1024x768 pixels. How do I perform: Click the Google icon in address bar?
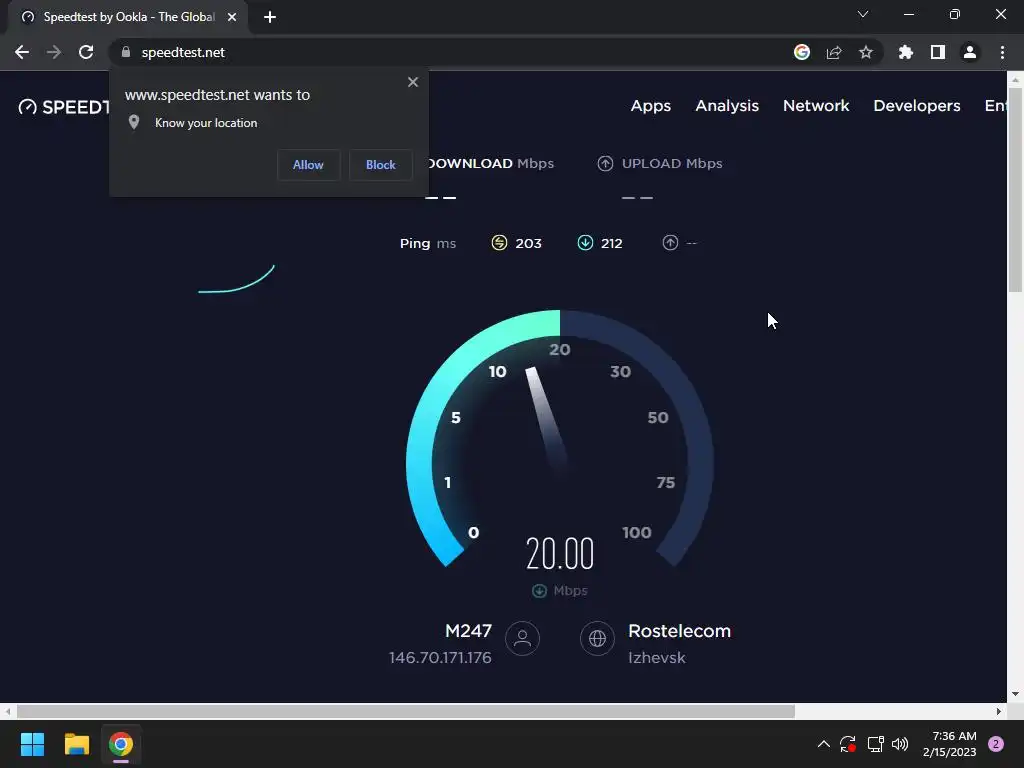coord(802,52)
